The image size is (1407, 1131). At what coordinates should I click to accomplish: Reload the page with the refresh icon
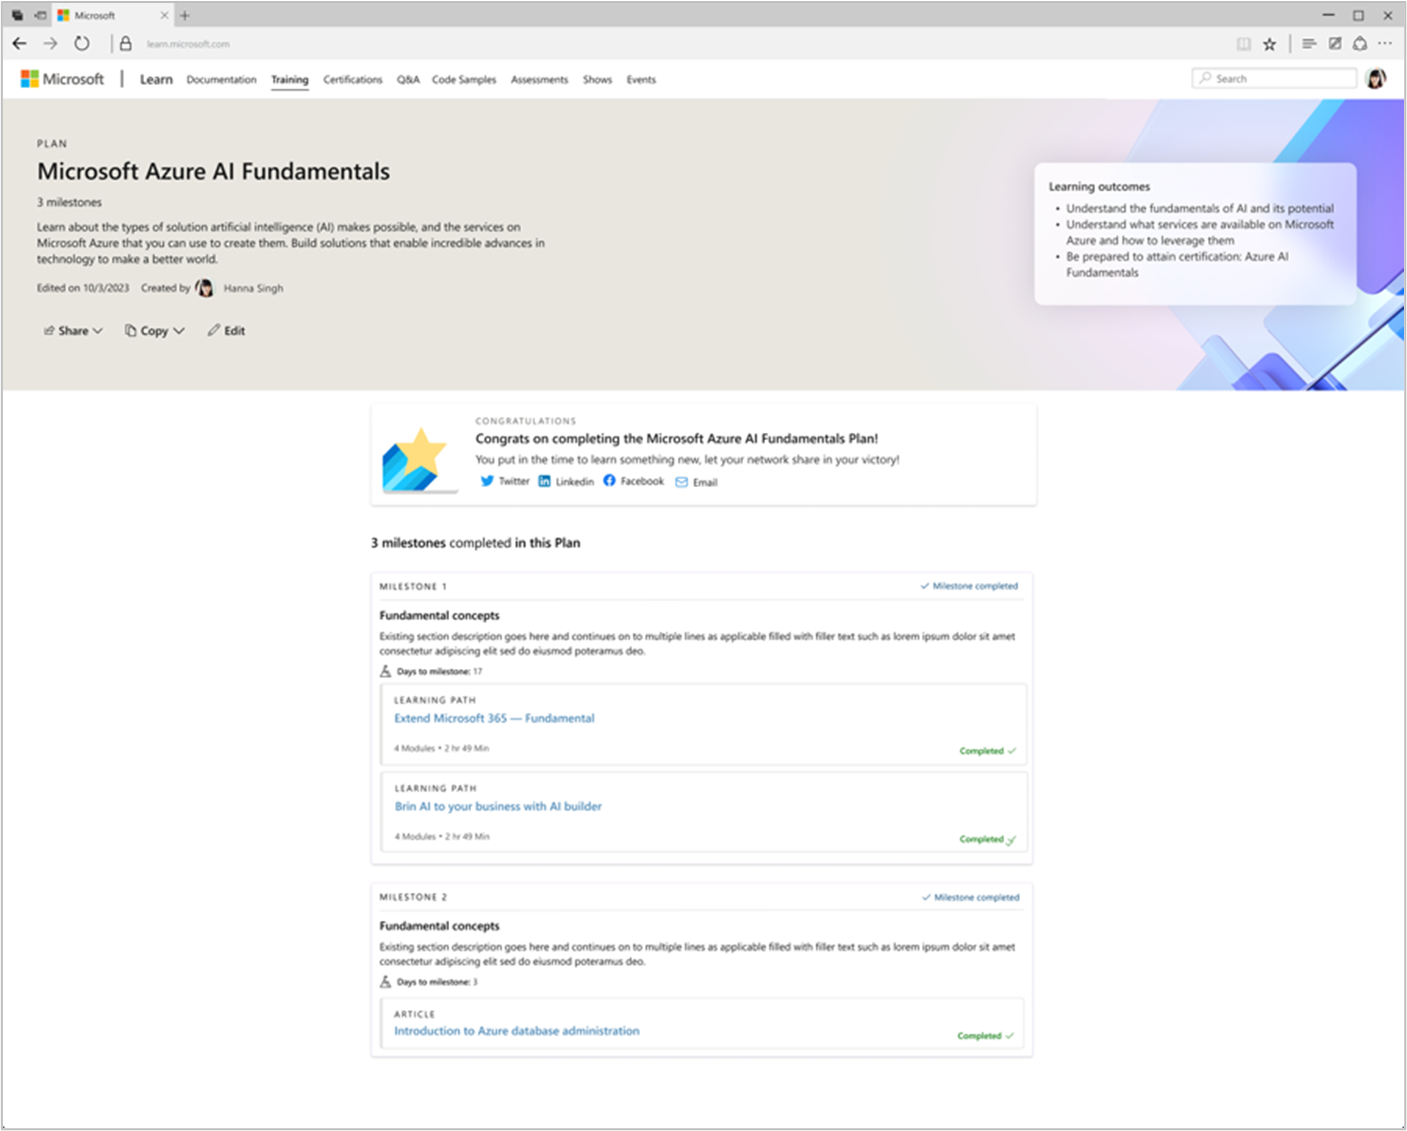tap(82, 43)
